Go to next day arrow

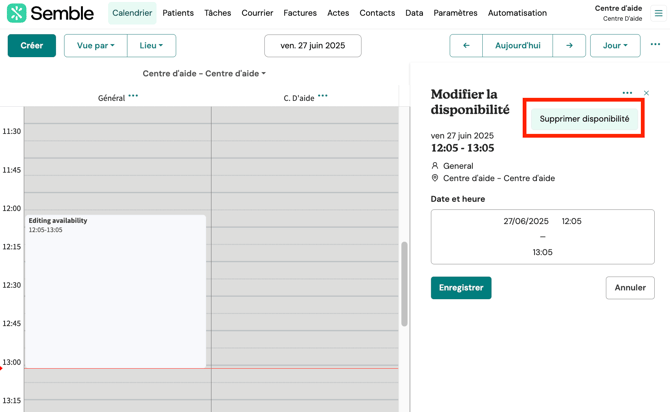[569, 45]
